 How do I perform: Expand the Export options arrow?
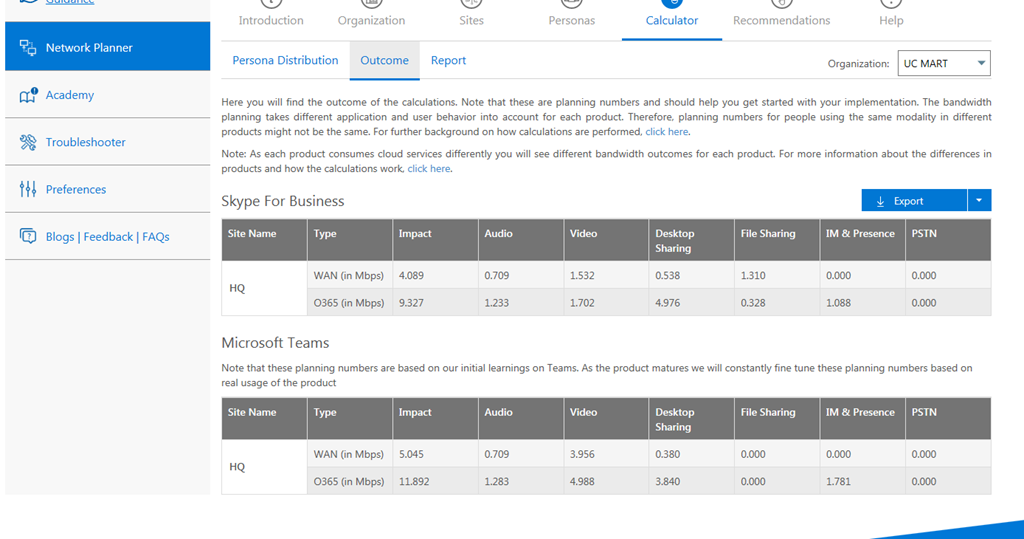(979, 200)
